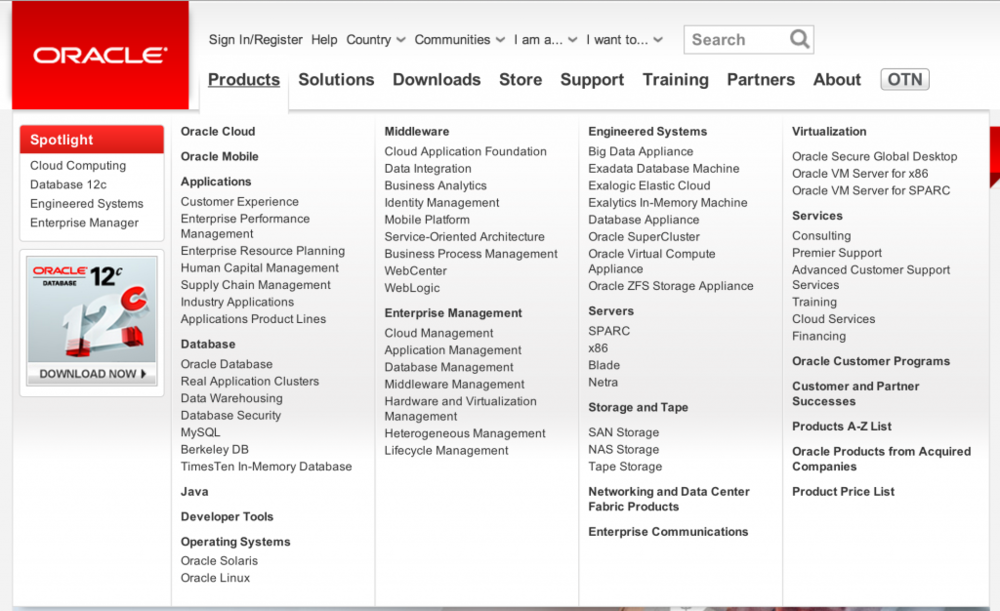This screenshot has height=611, width=1000.
Task: Open the 'I want to...' dropdown
Action: [x=624, y=40]
